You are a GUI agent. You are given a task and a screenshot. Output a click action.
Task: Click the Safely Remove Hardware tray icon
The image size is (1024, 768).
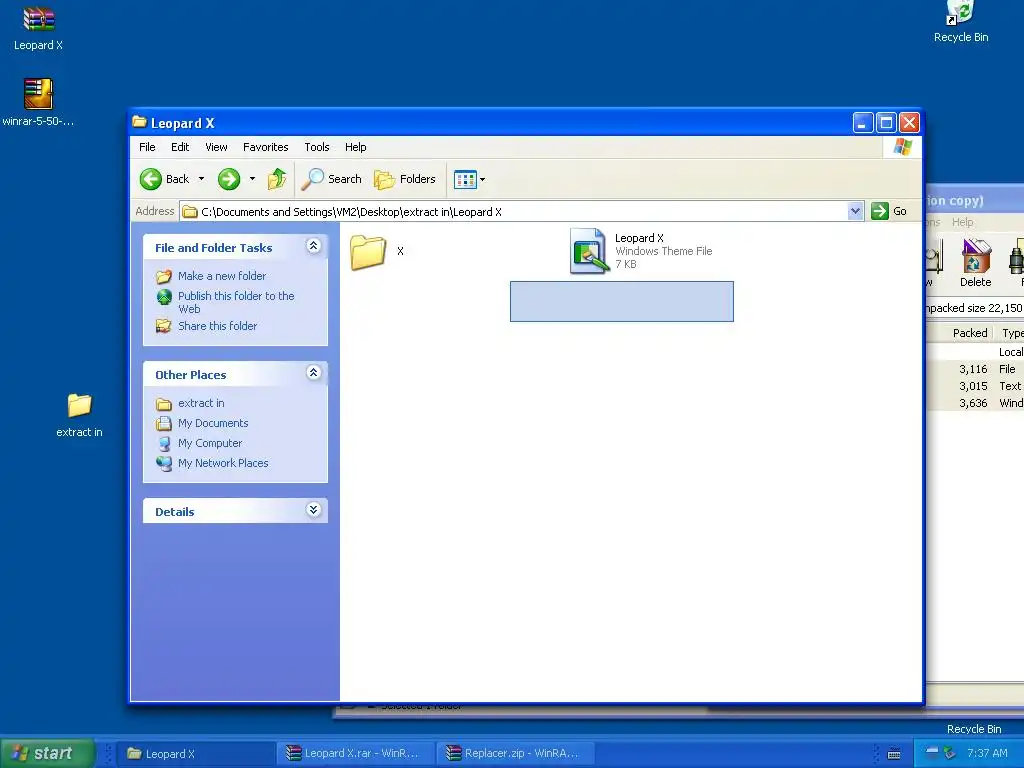[950, 753]
